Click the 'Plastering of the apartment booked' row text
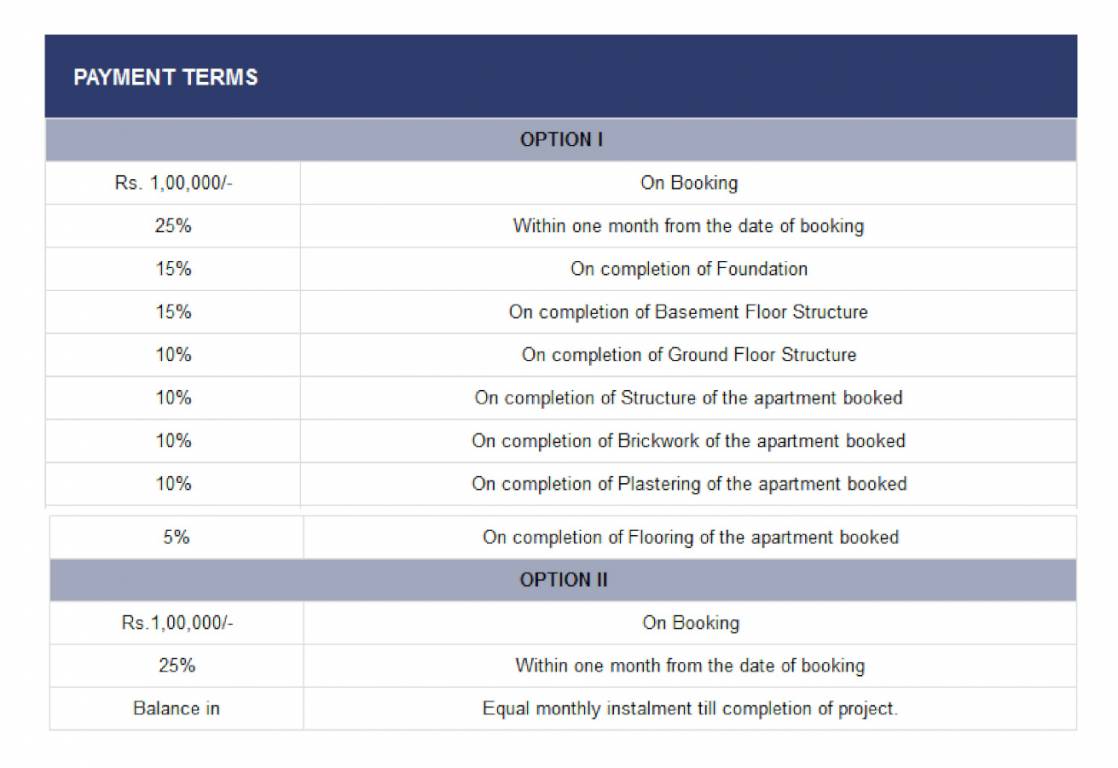This screenshot has height=768, width=1118. 689,484
